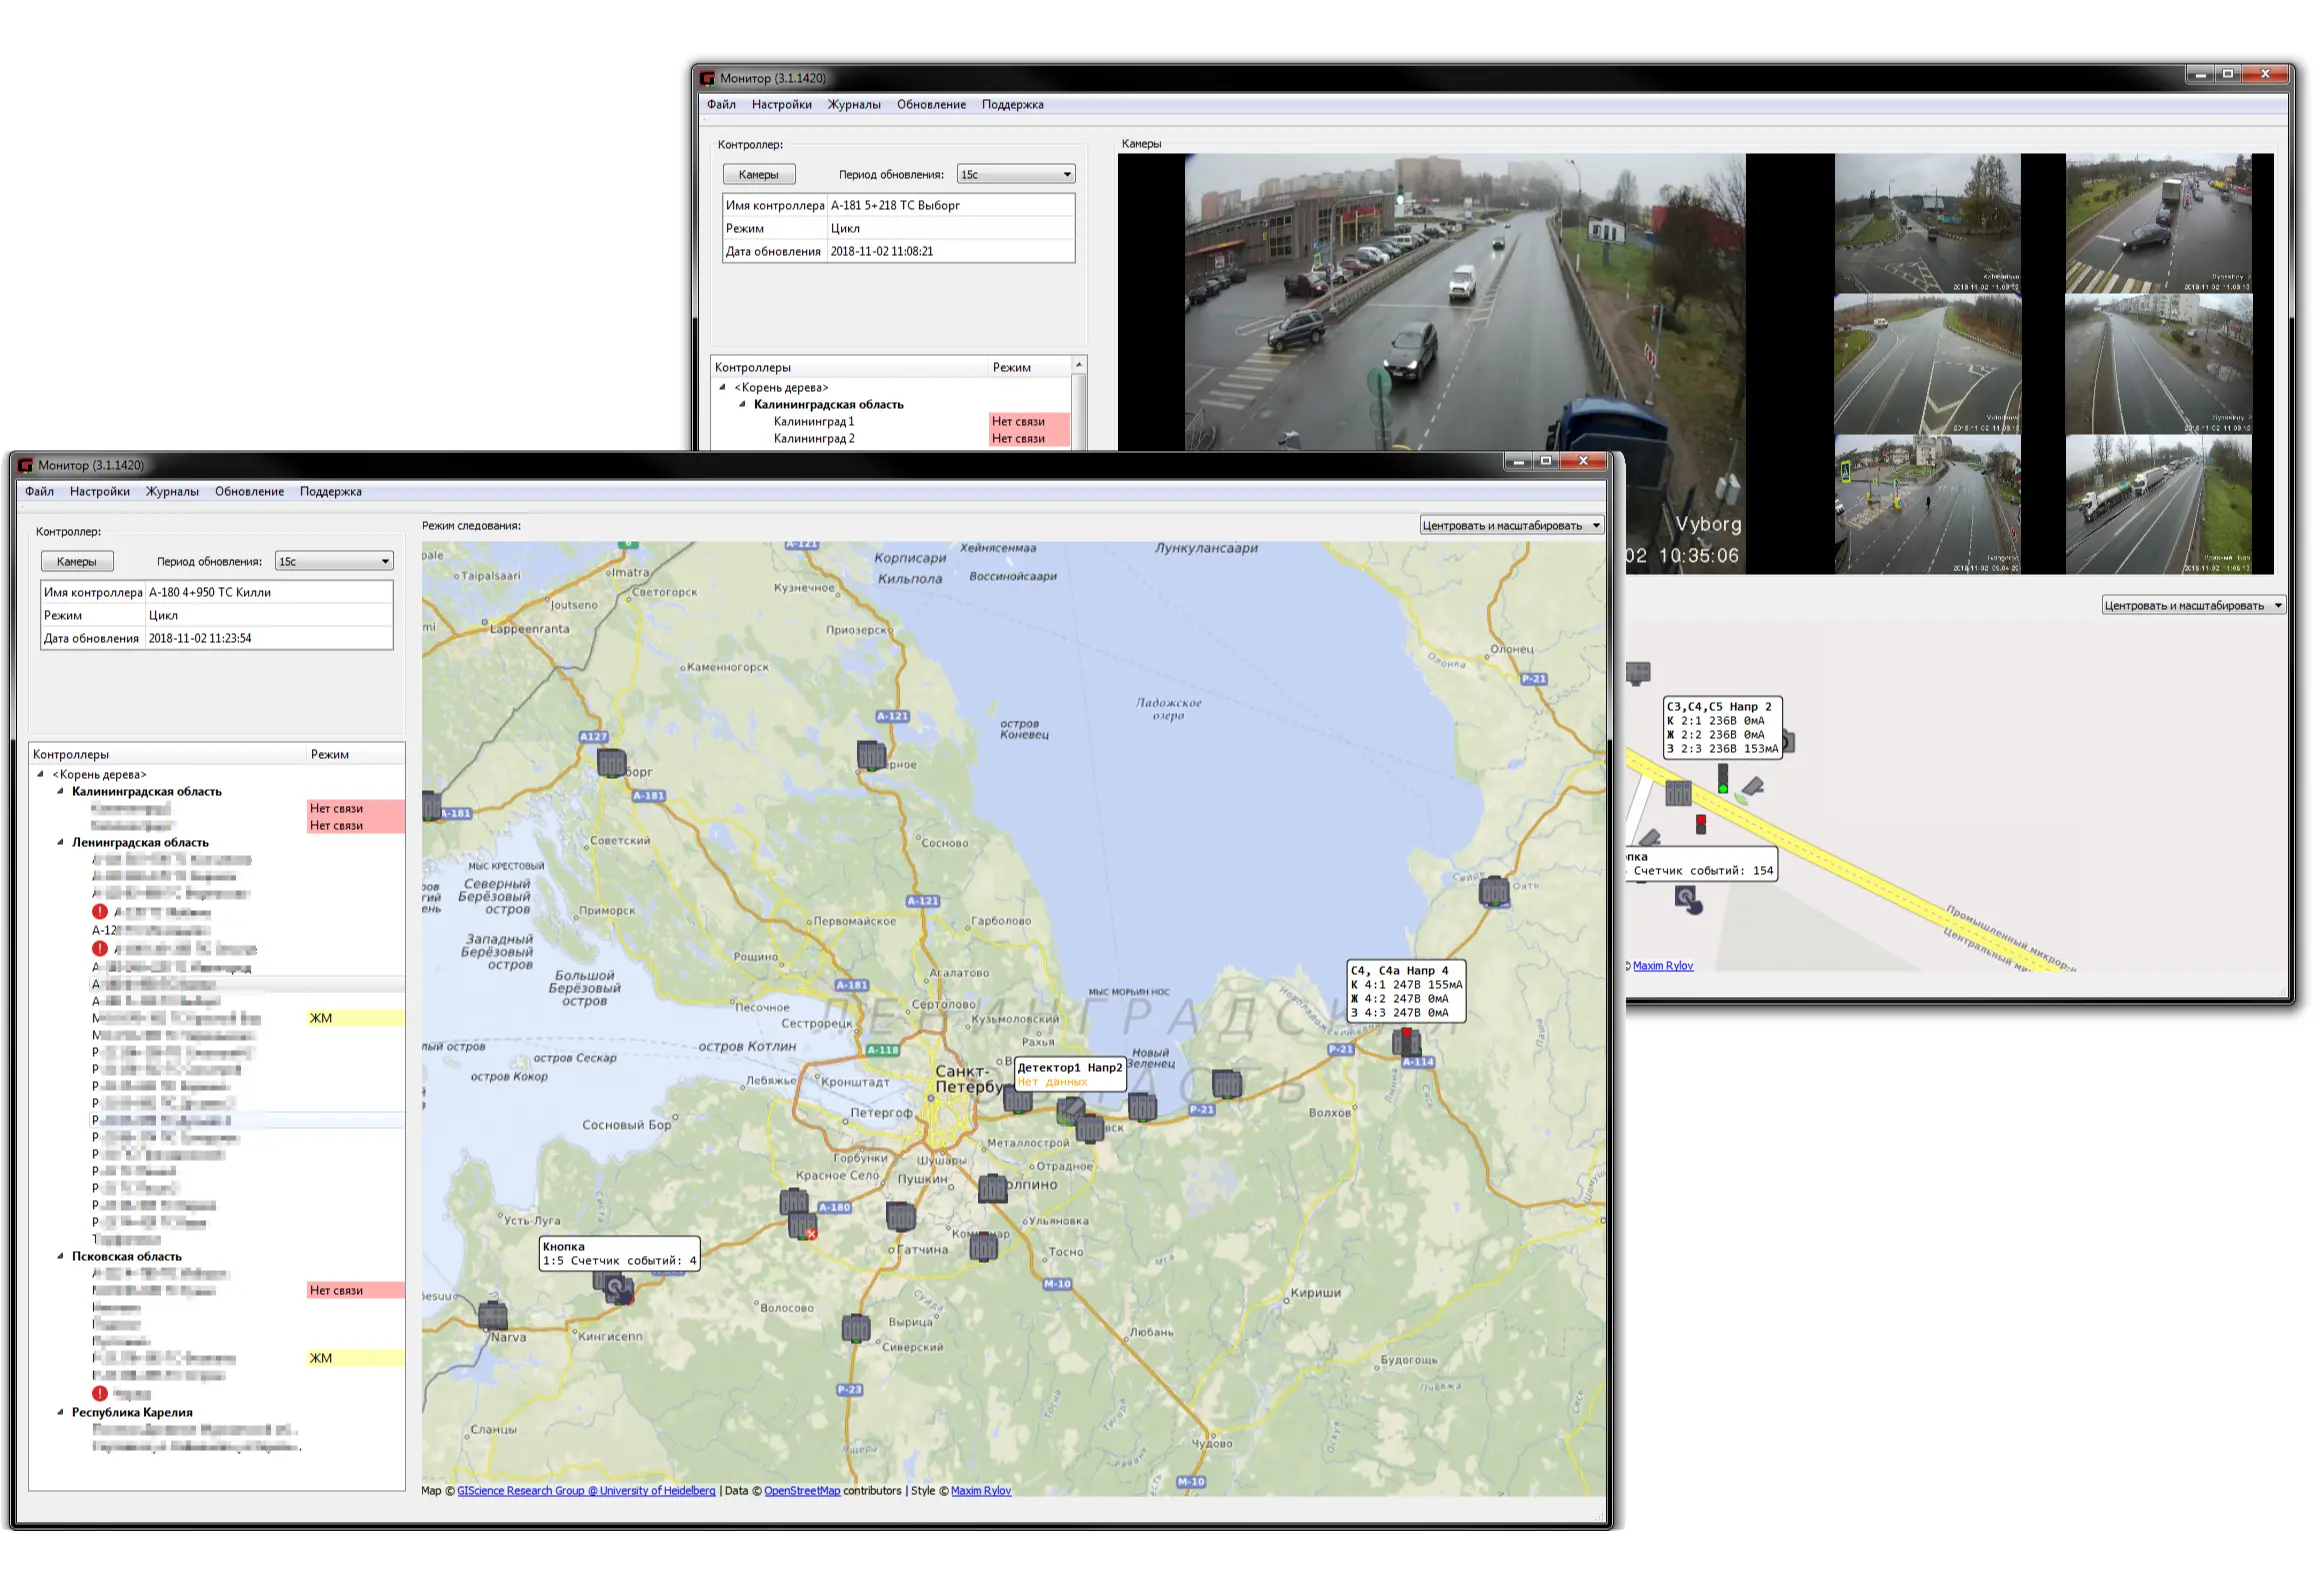Click the first red error icon under Ленинградская область
The height and width of the screenshot is (1584, 2314).
click(x=100, y=911)
